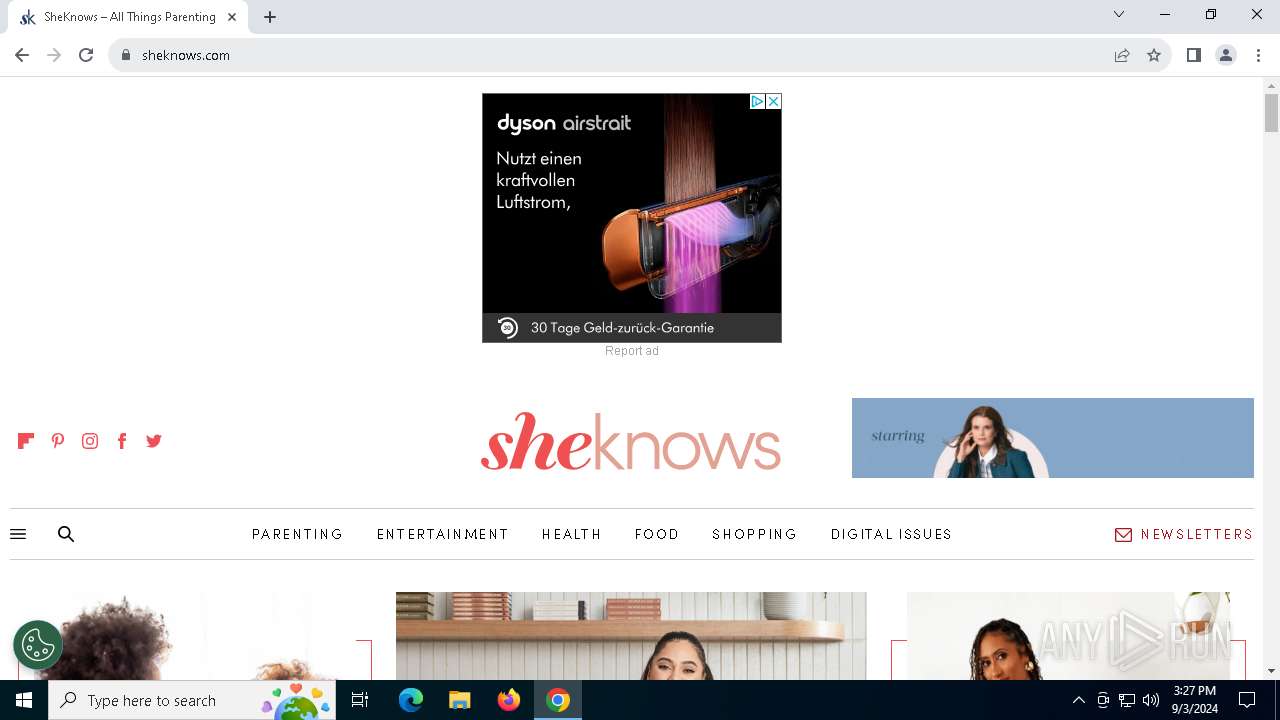
Task: Open the hamburger site menu
Action: tap(18, 534)
